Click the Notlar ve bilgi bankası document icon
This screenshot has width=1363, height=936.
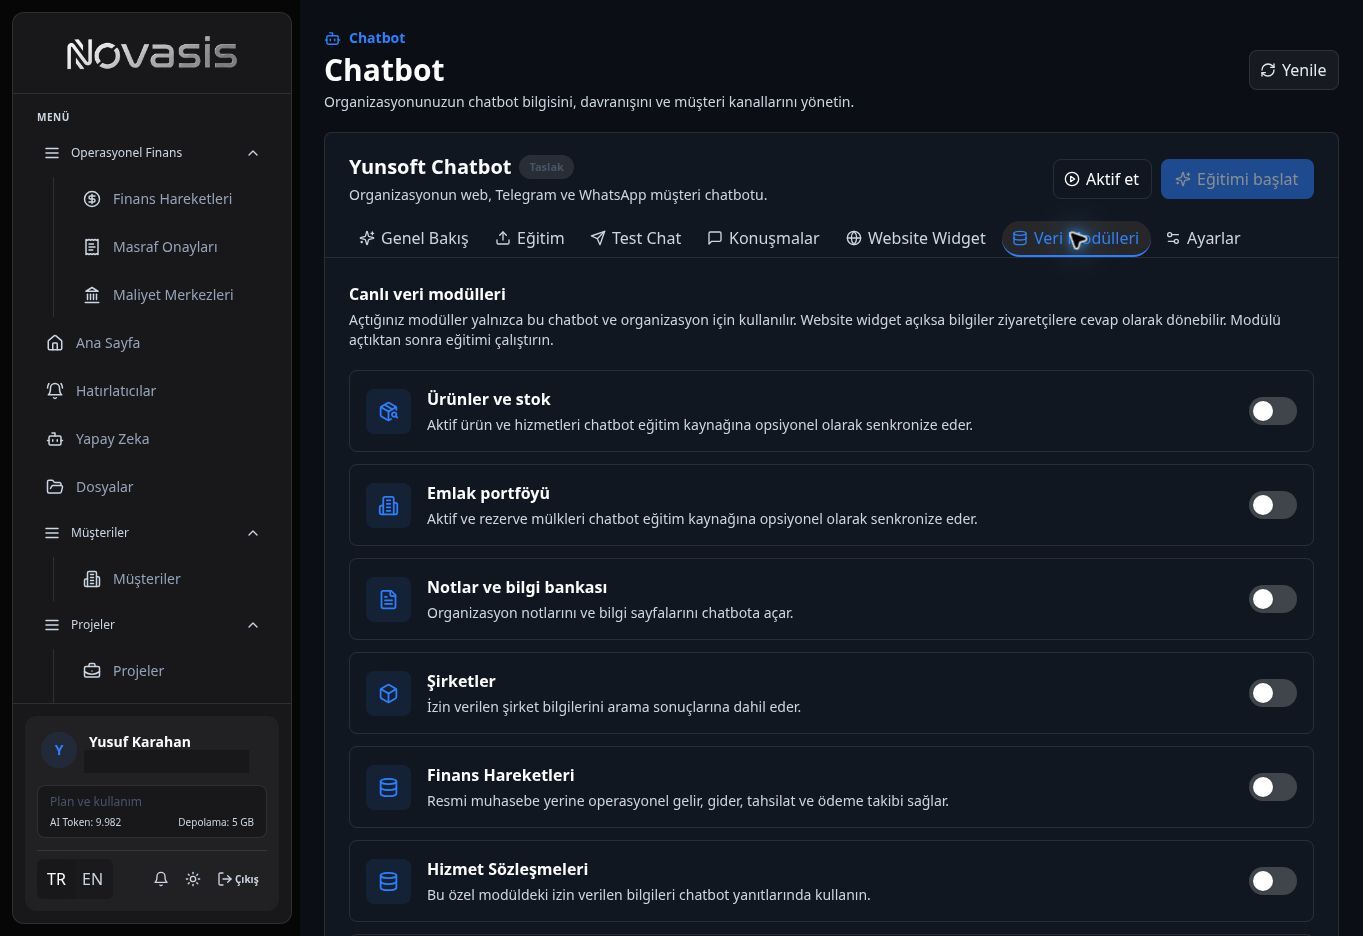pyautogui.click(x=389, y=599)
